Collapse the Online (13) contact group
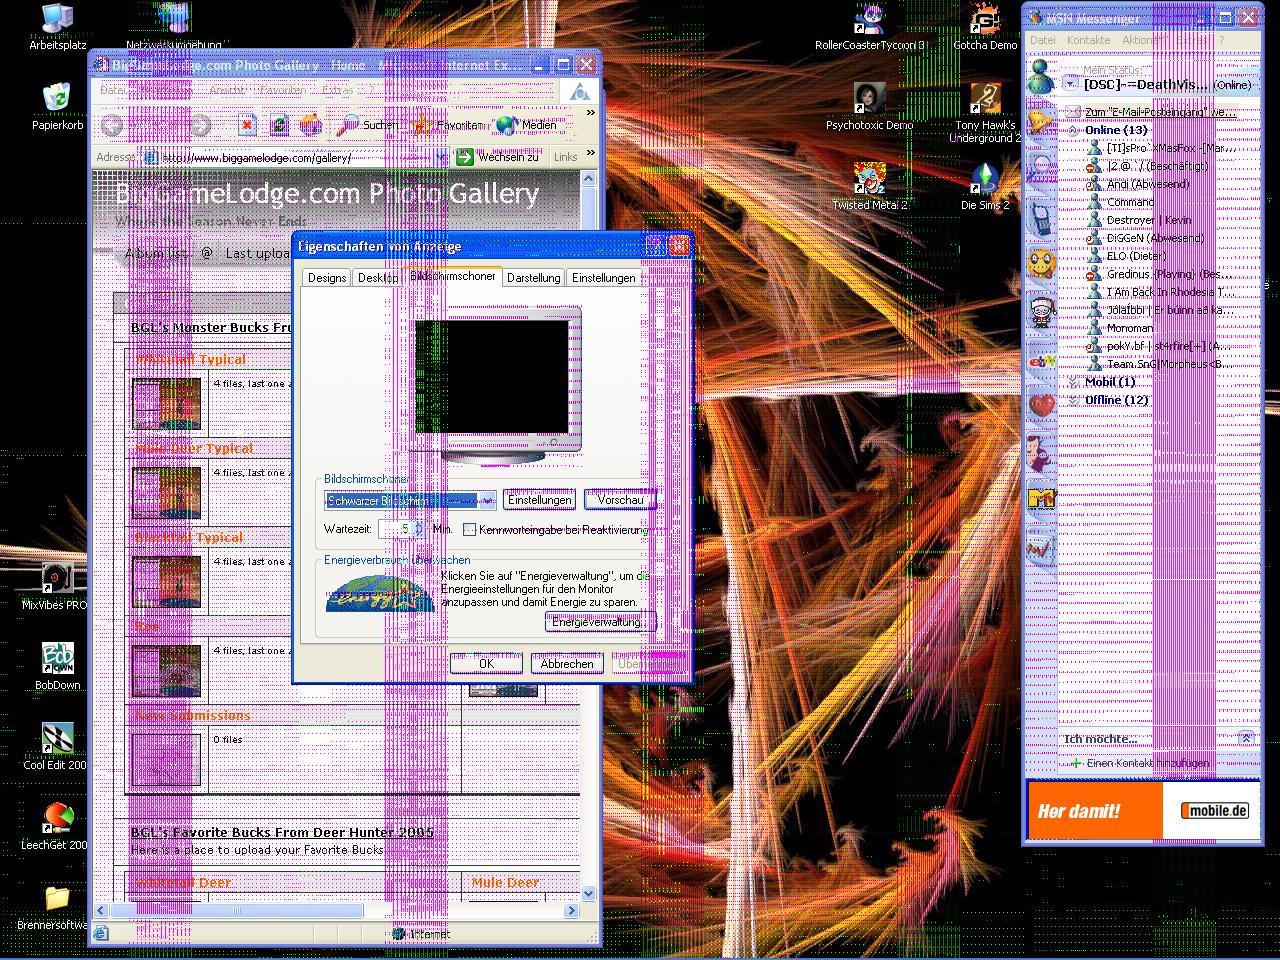The width and height of the screenshot is (1280, 960). tap(1073, 130)
